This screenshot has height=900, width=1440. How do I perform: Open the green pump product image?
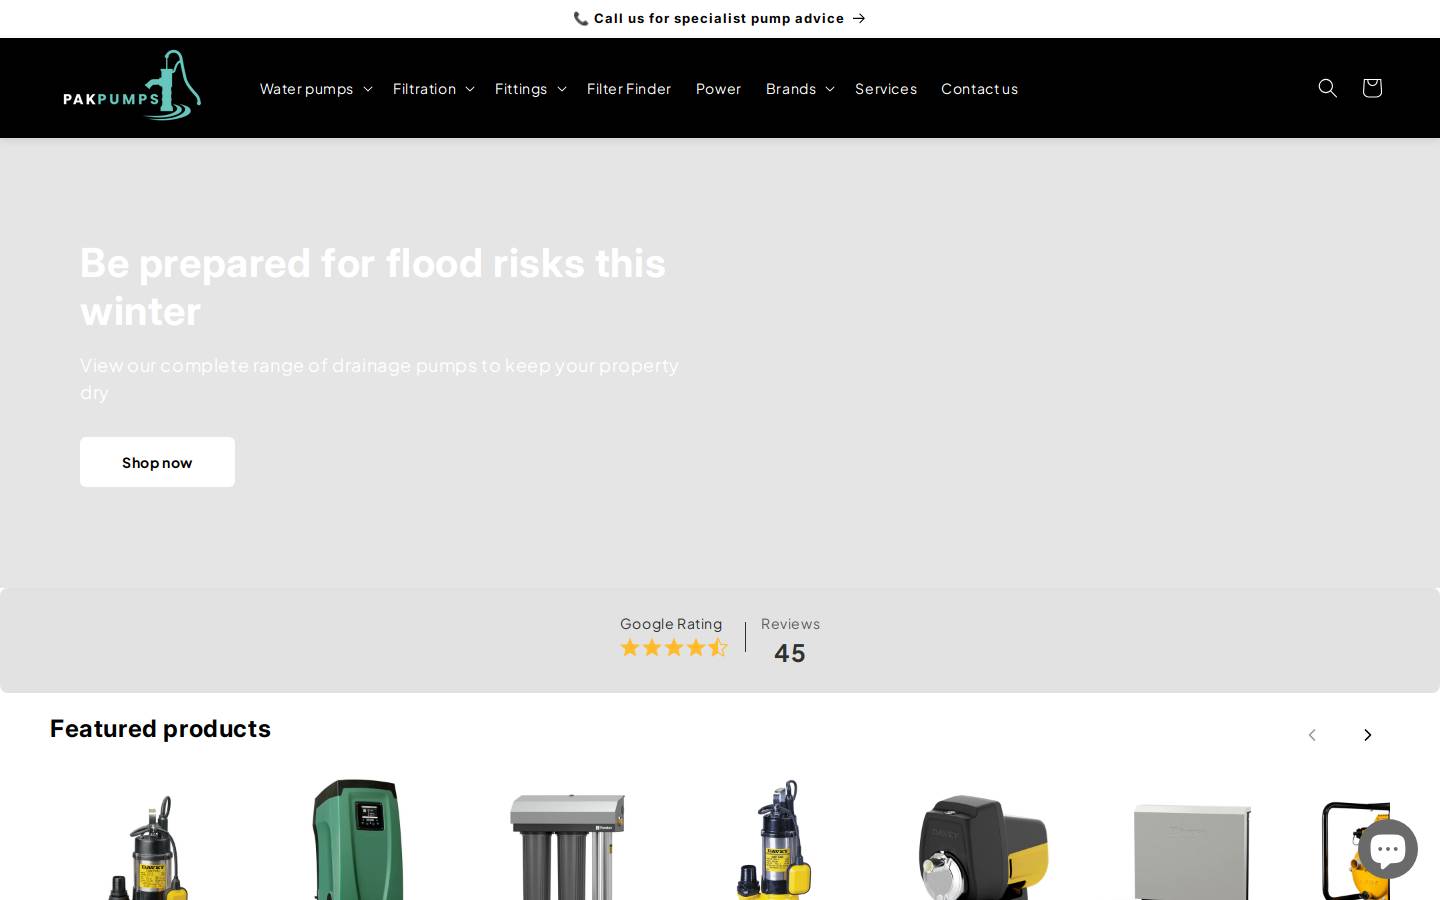point(358,840)
